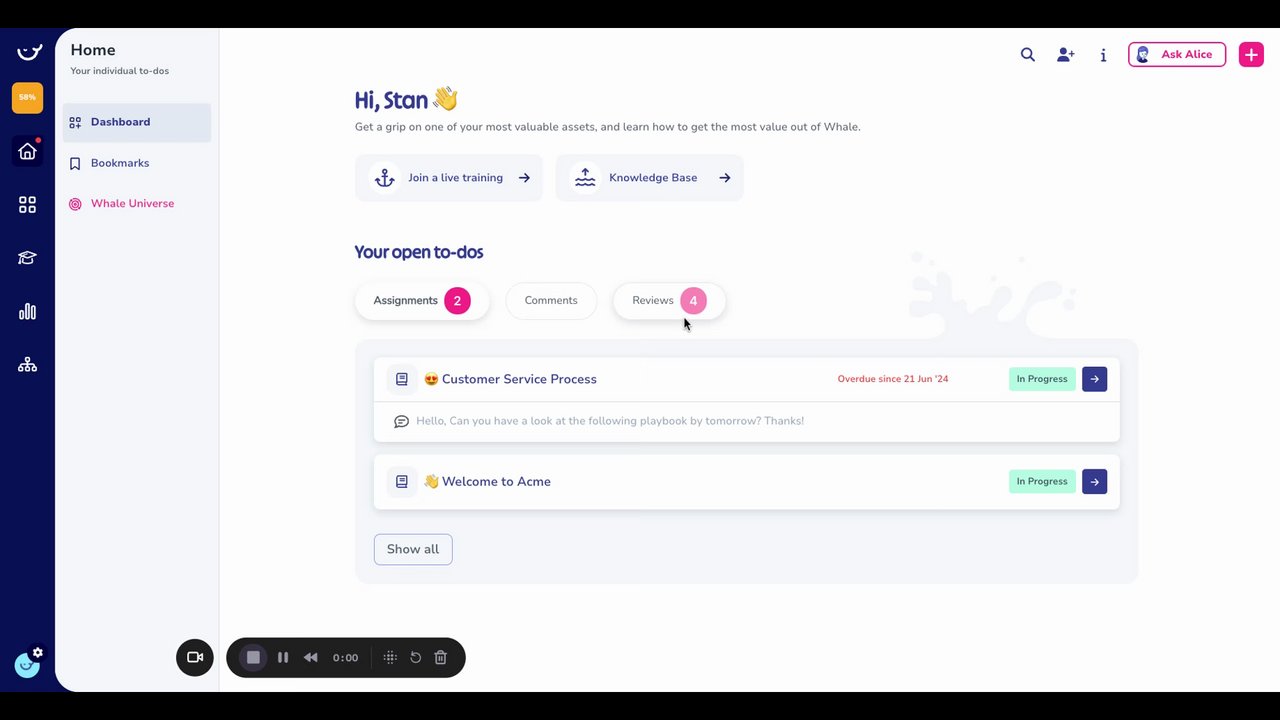
Task: Click the Knowledge Base wave icon
Action: 585,178
